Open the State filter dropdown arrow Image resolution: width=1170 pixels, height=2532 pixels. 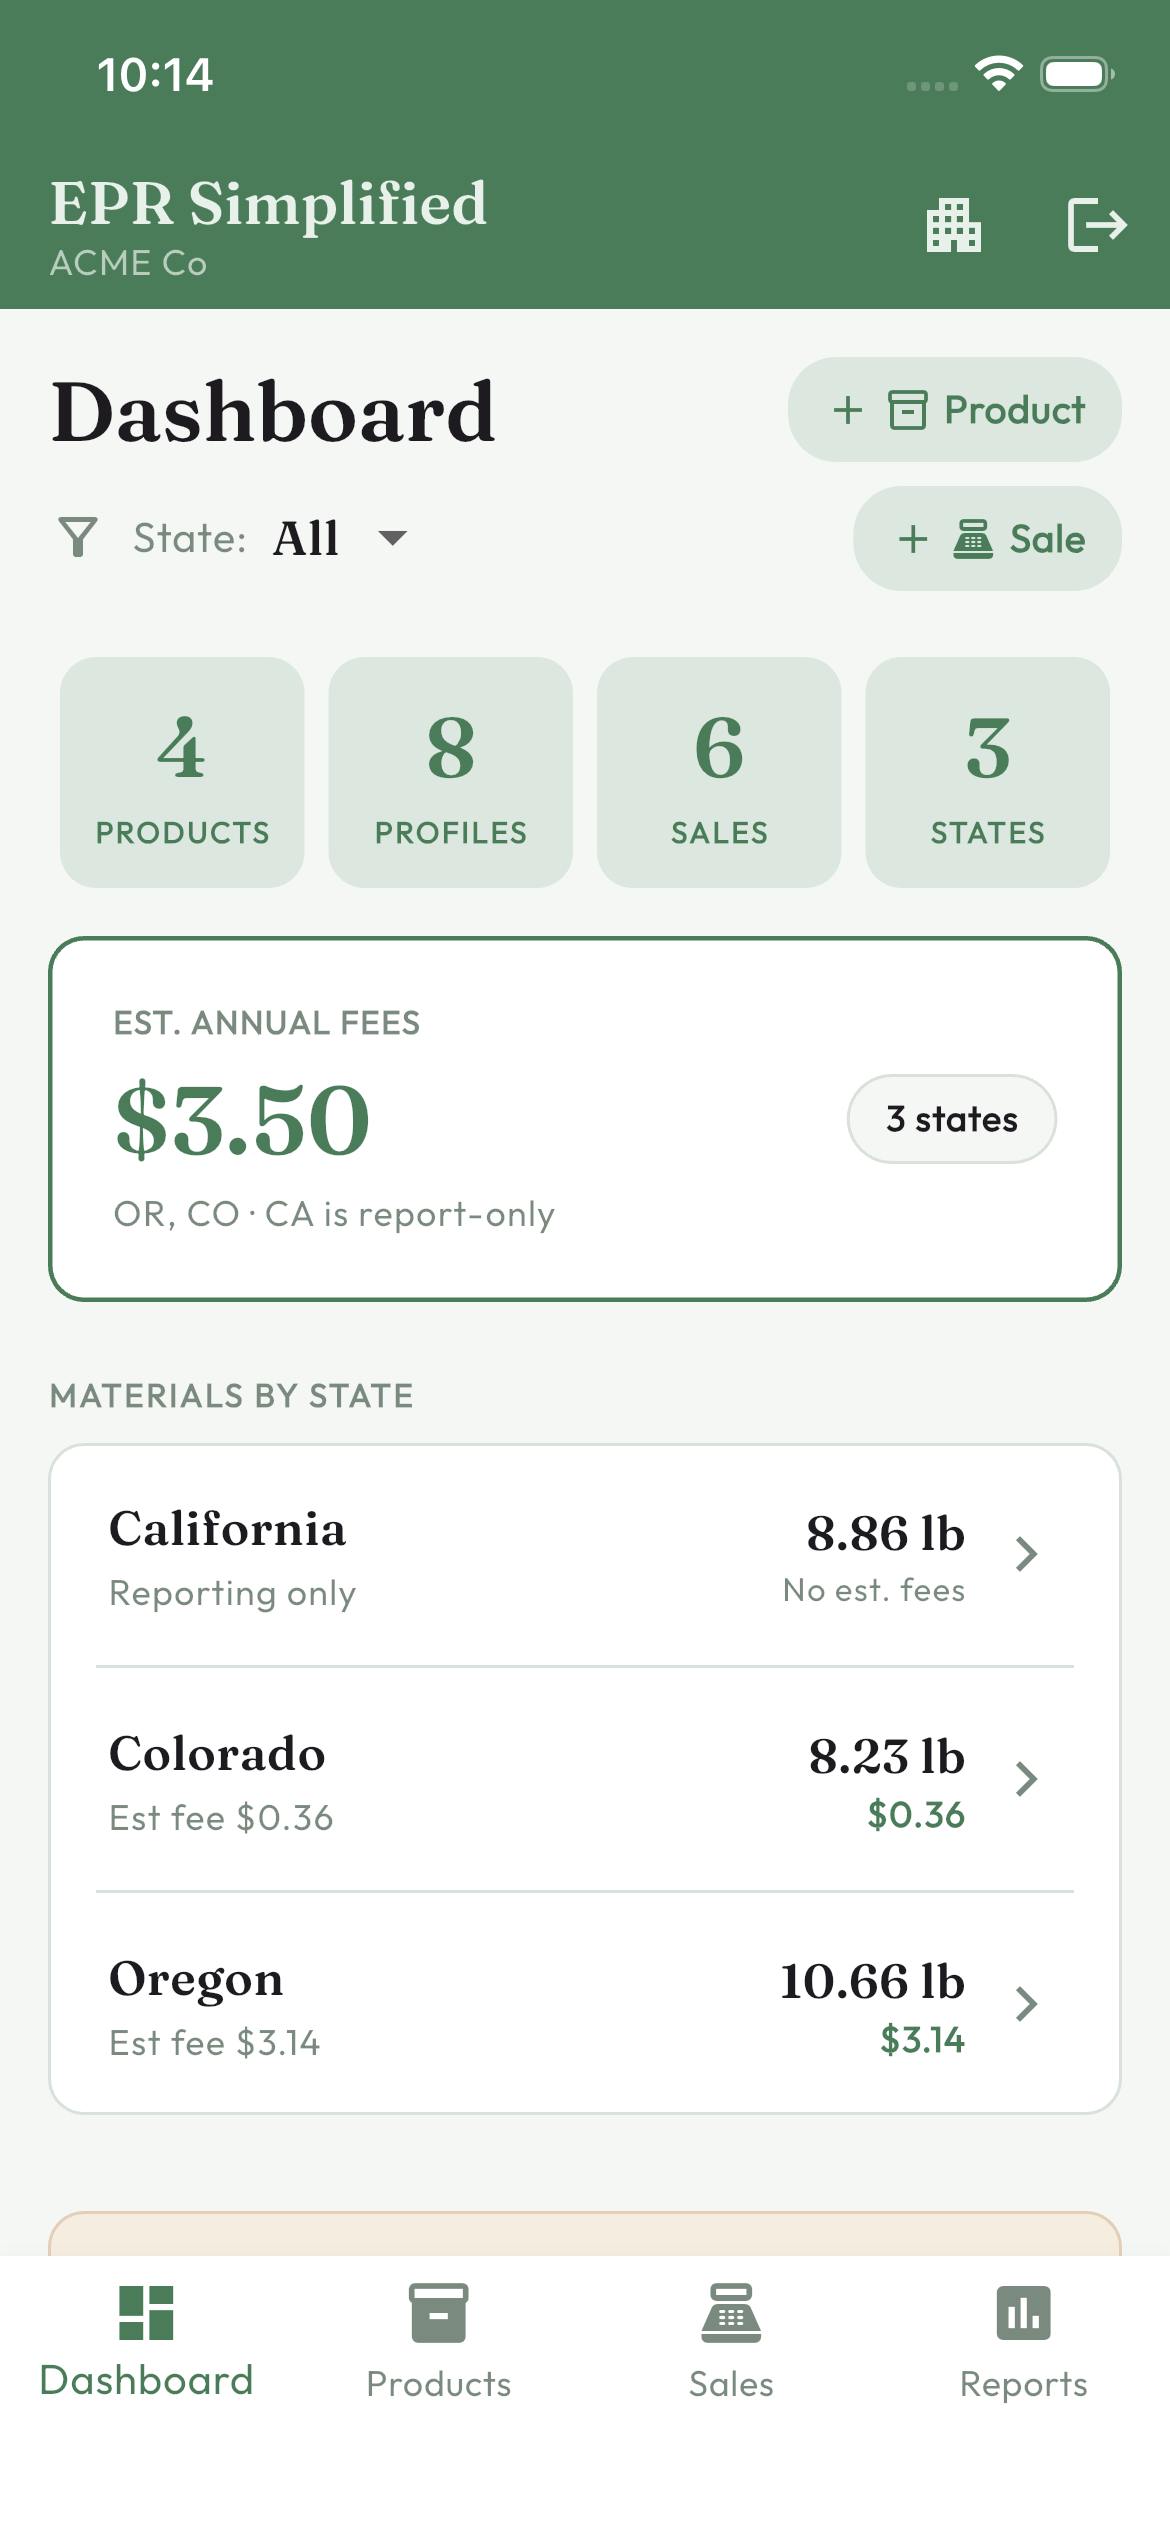tap(393, 538)
